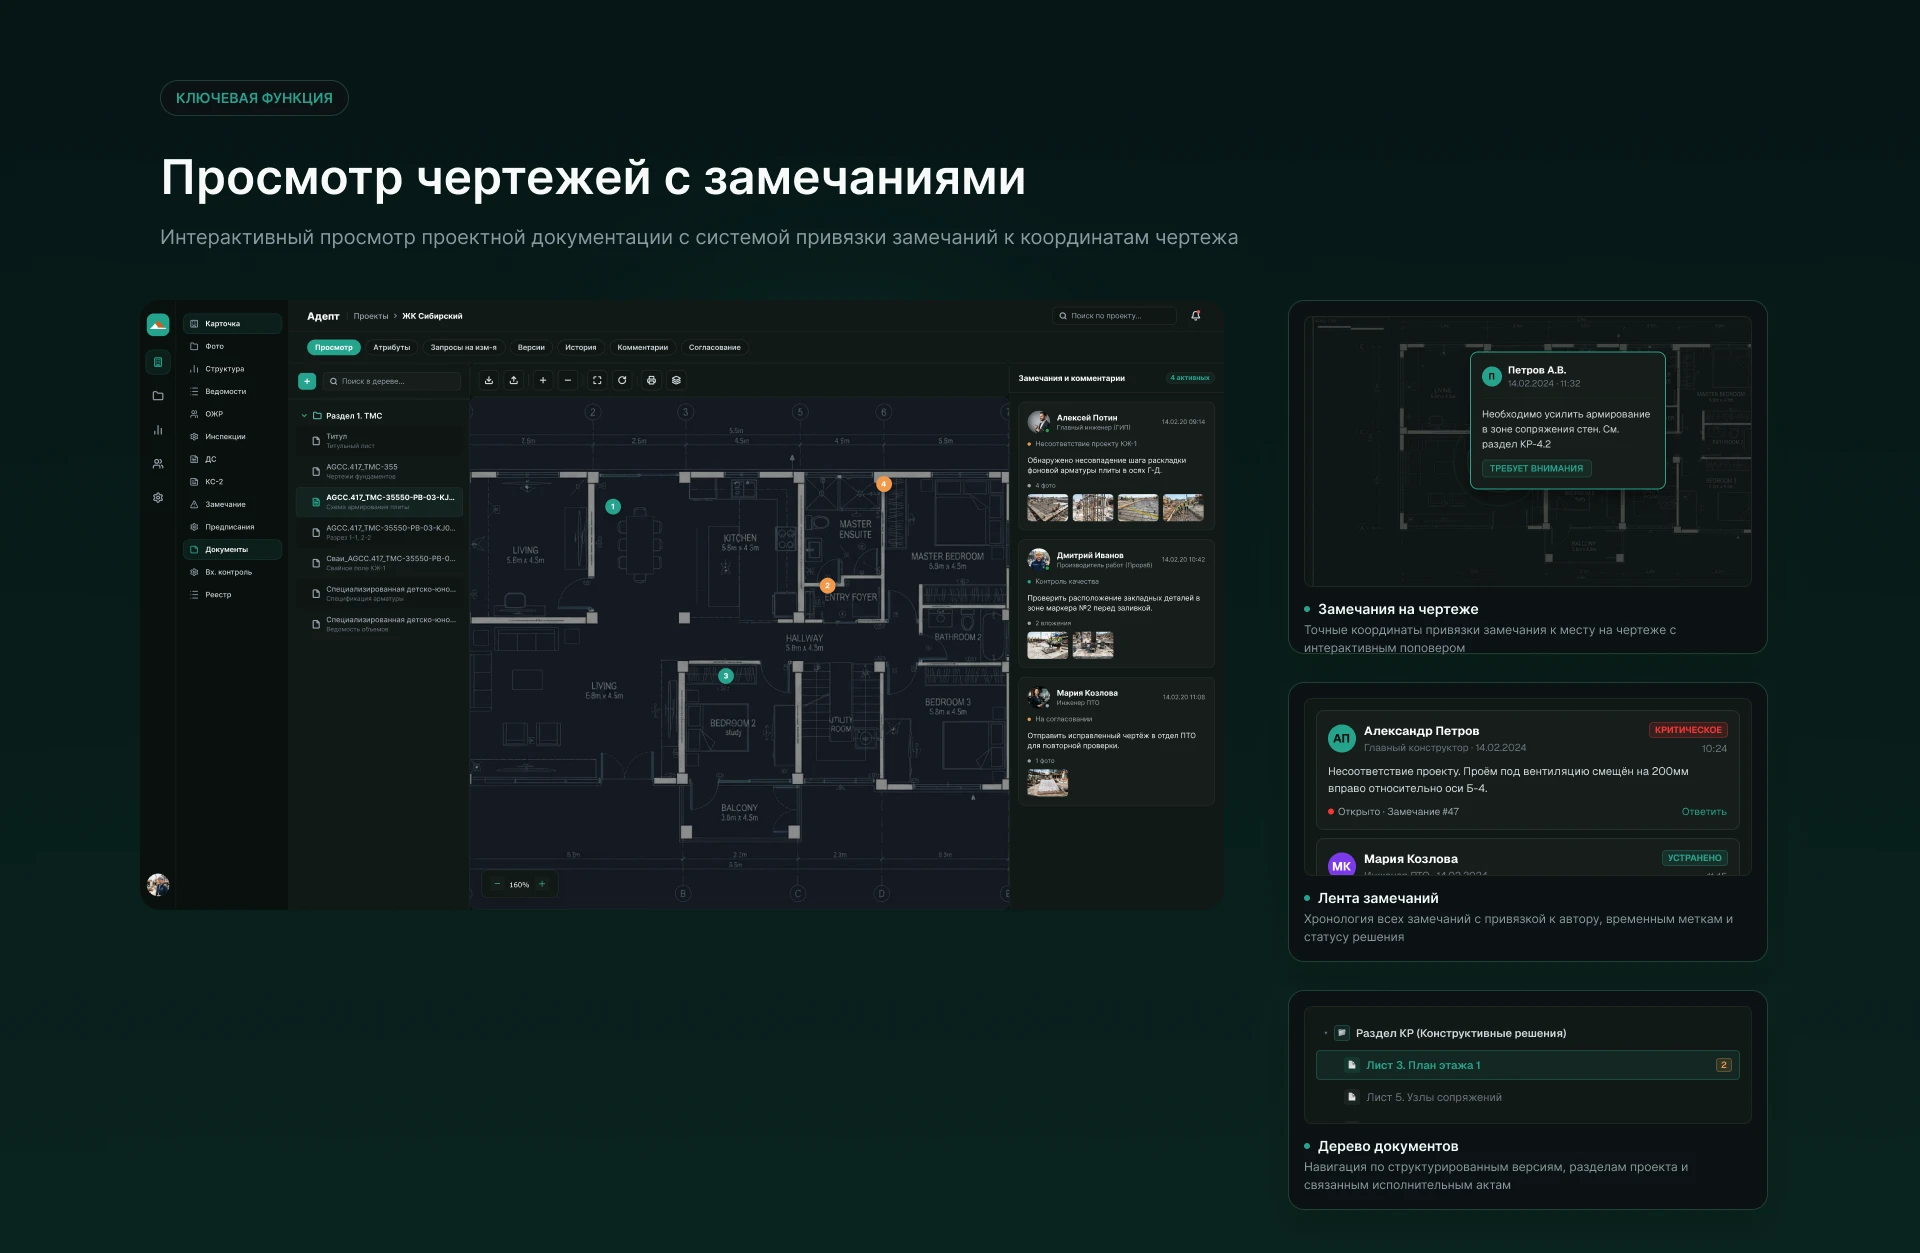Switch to the История tab
1920x1253 pixels.
[580, 347]
